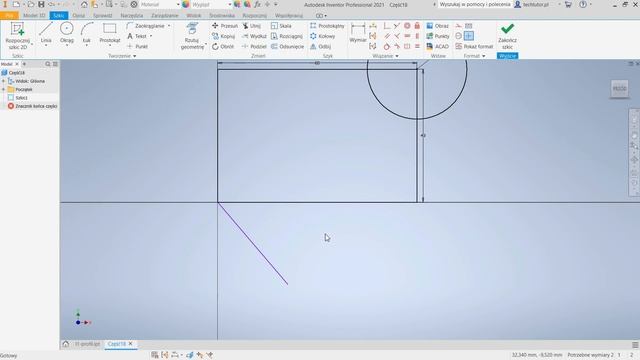This screenshot has height=360, width=640.
Task: Click the Rzutuj geometrię tool
Action: (x=192, y=36)
